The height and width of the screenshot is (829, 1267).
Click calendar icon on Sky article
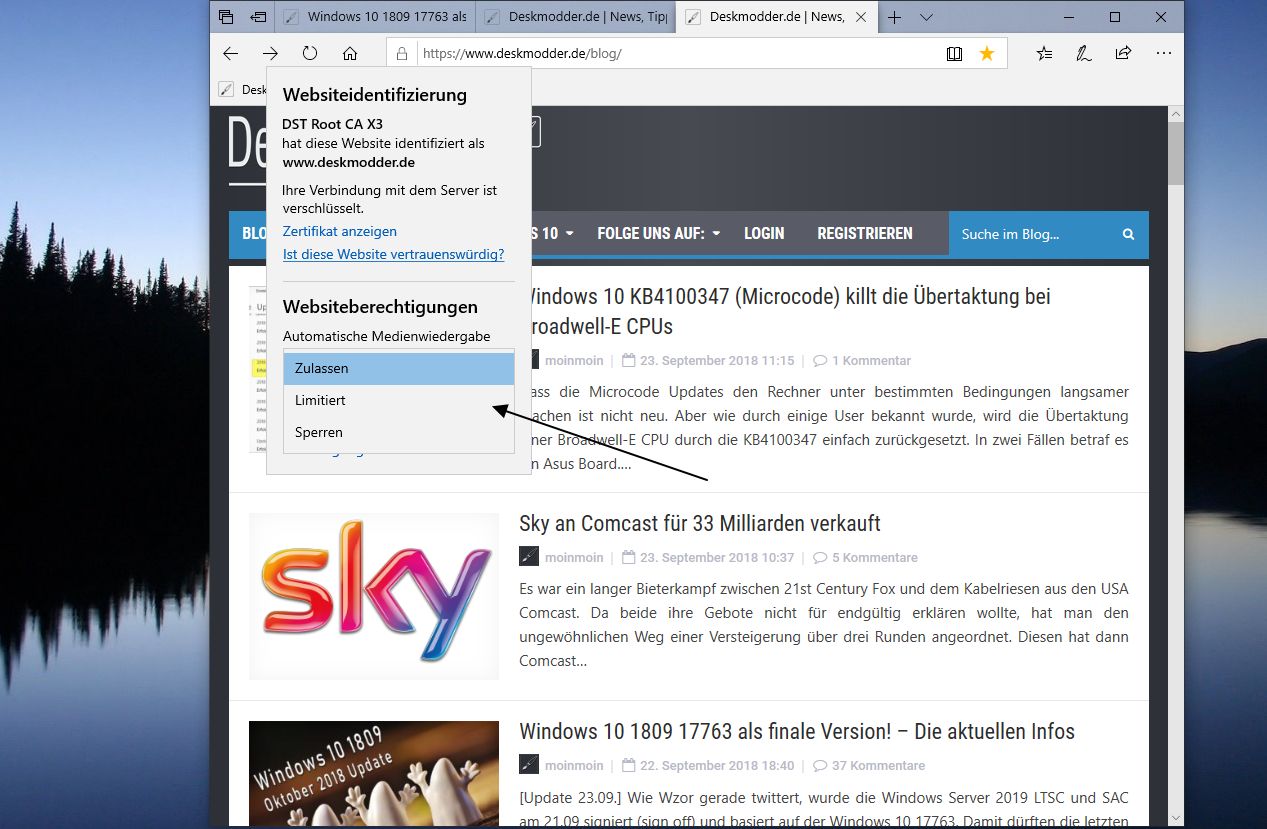tap(628, 557)
